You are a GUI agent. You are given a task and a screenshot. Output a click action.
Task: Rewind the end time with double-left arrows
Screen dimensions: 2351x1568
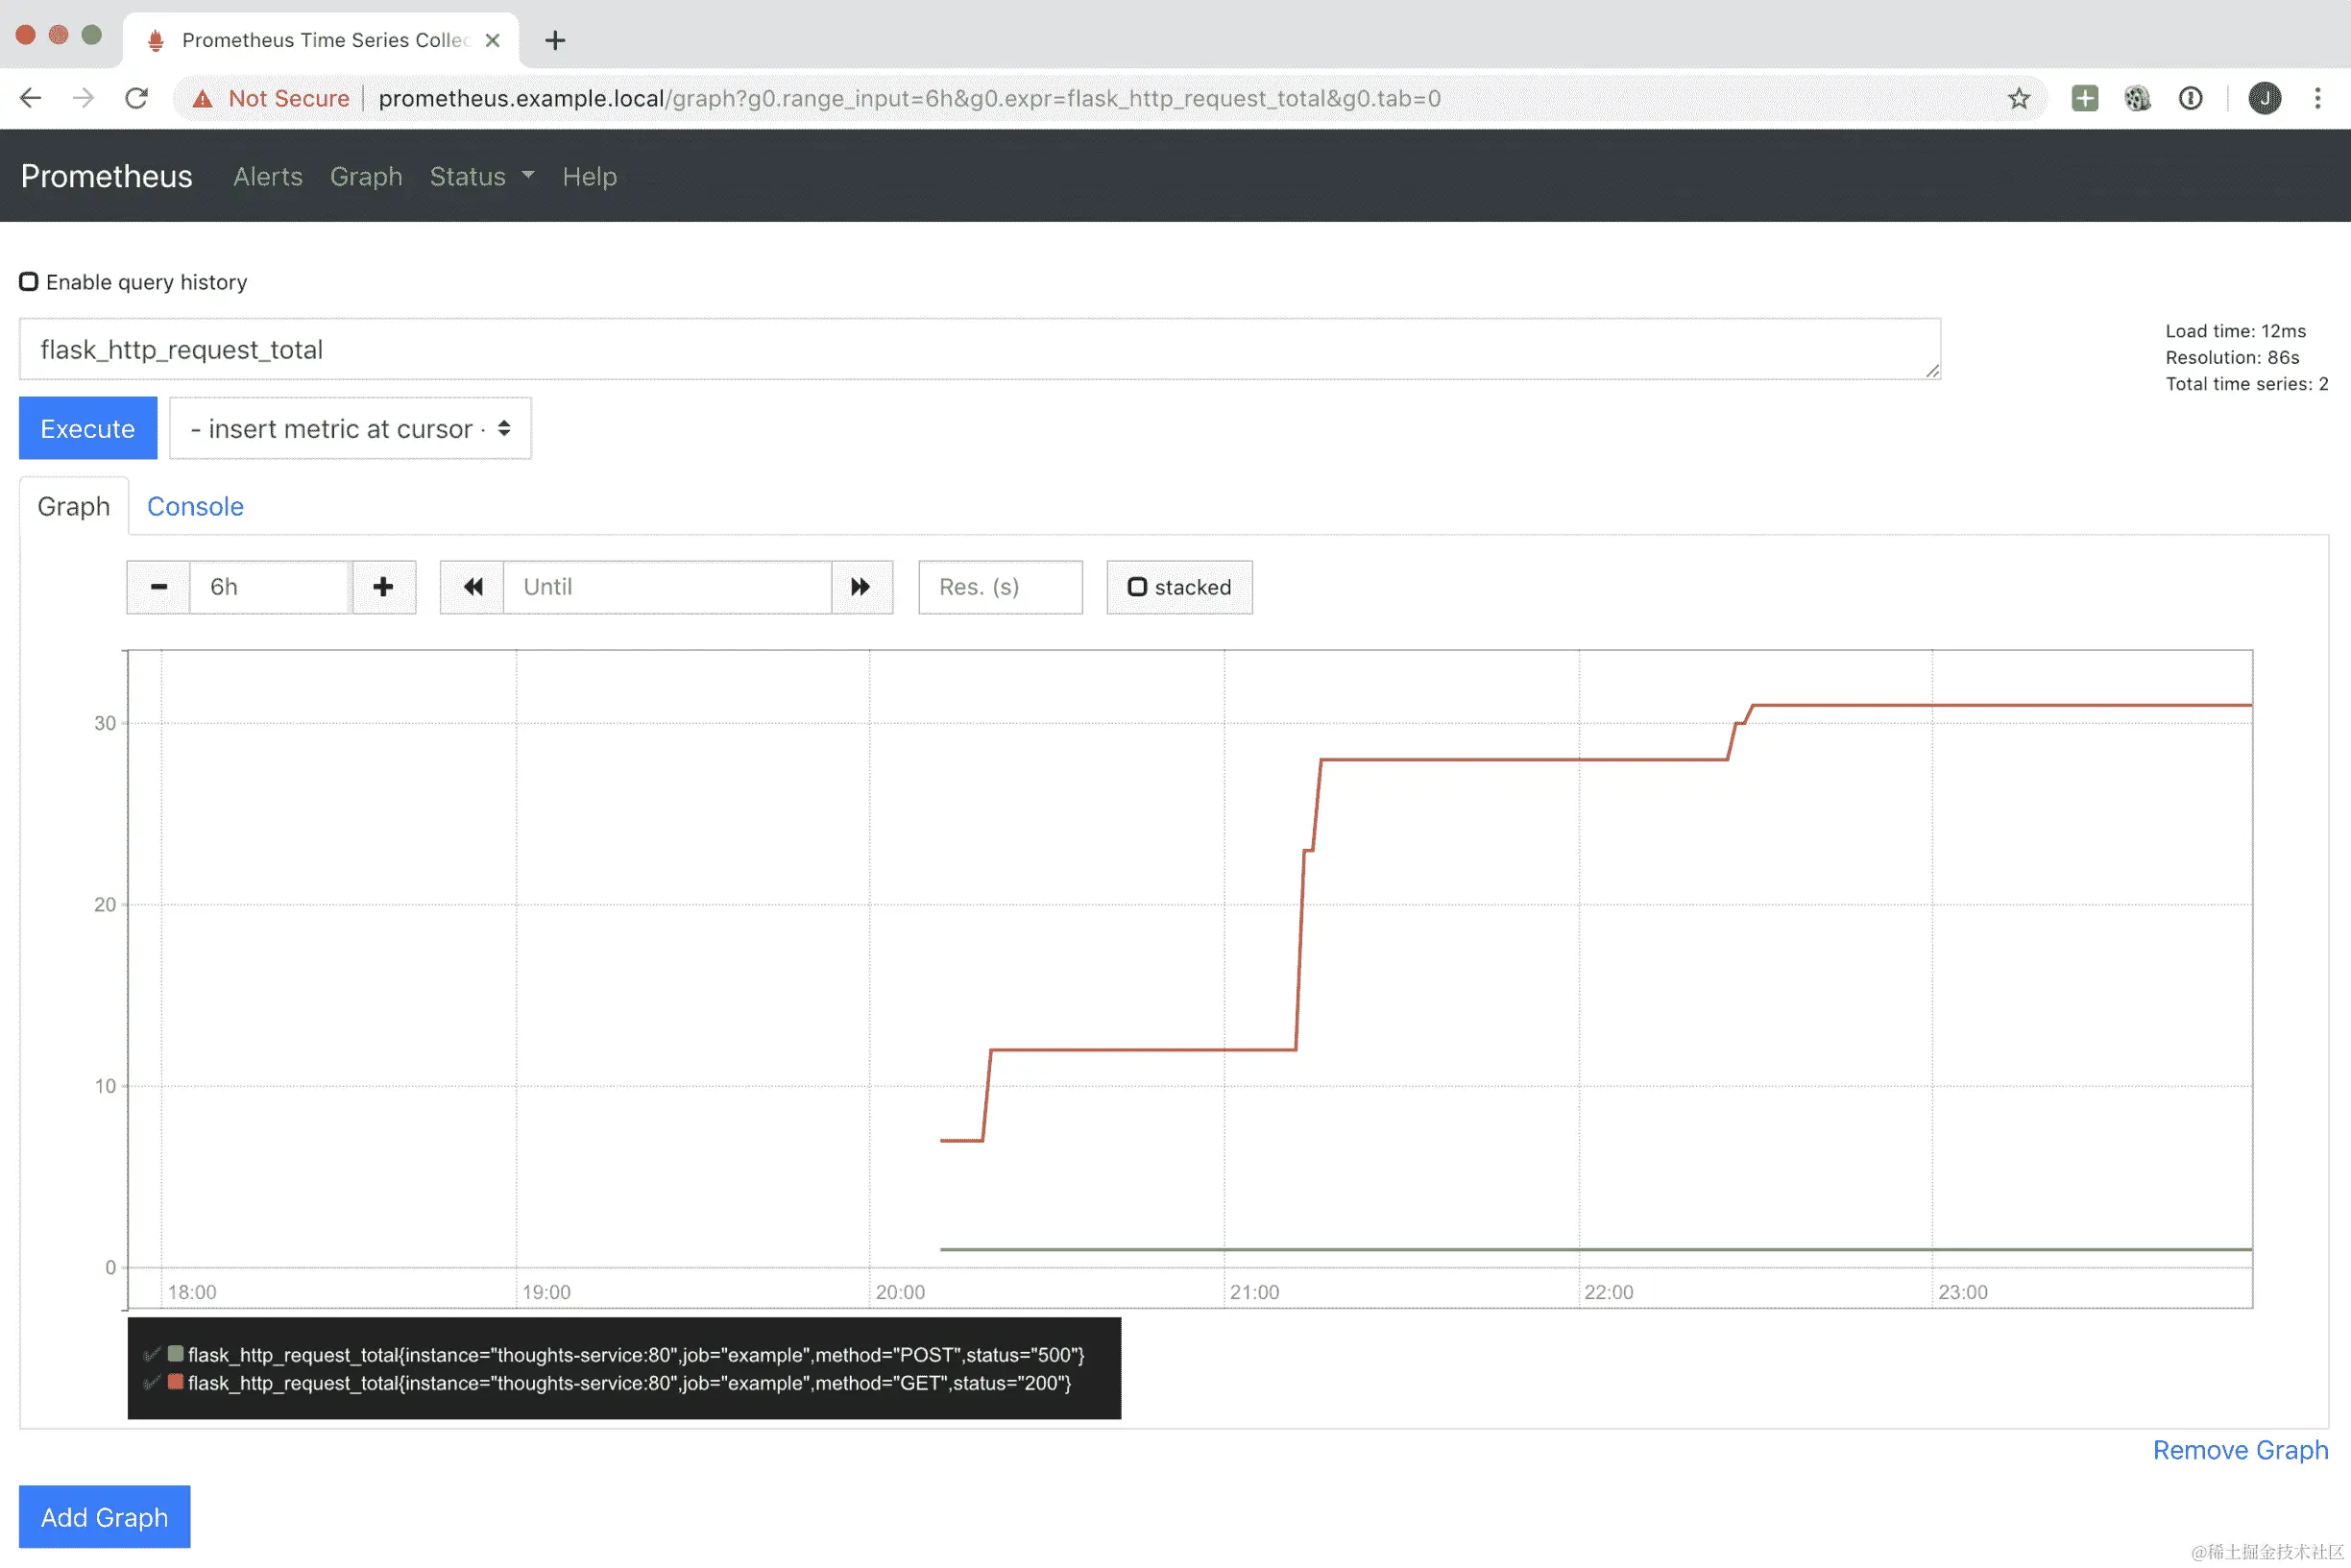point(473,587)
